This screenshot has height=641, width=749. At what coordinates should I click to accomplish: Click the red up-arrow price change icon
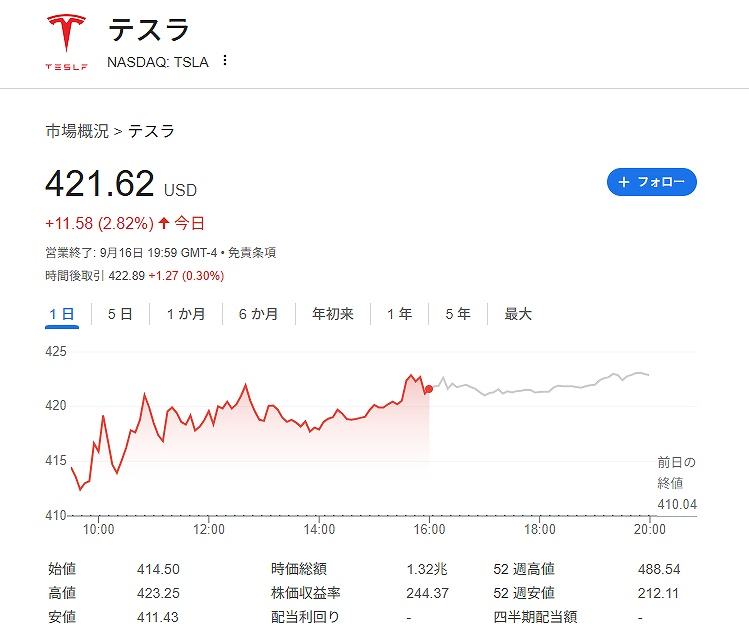pyautogui.click(x=164, y=223)
